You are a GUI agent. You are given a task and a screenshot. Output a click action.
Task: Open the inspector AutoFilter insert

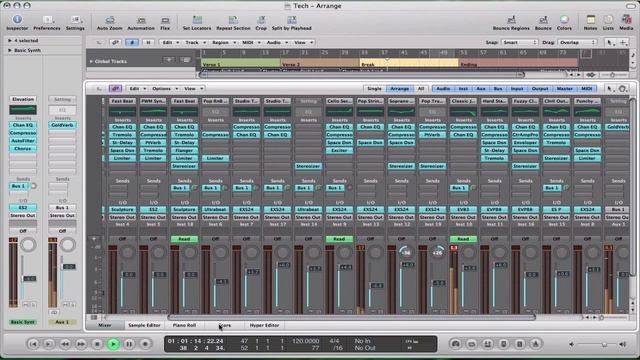point(23,141)
